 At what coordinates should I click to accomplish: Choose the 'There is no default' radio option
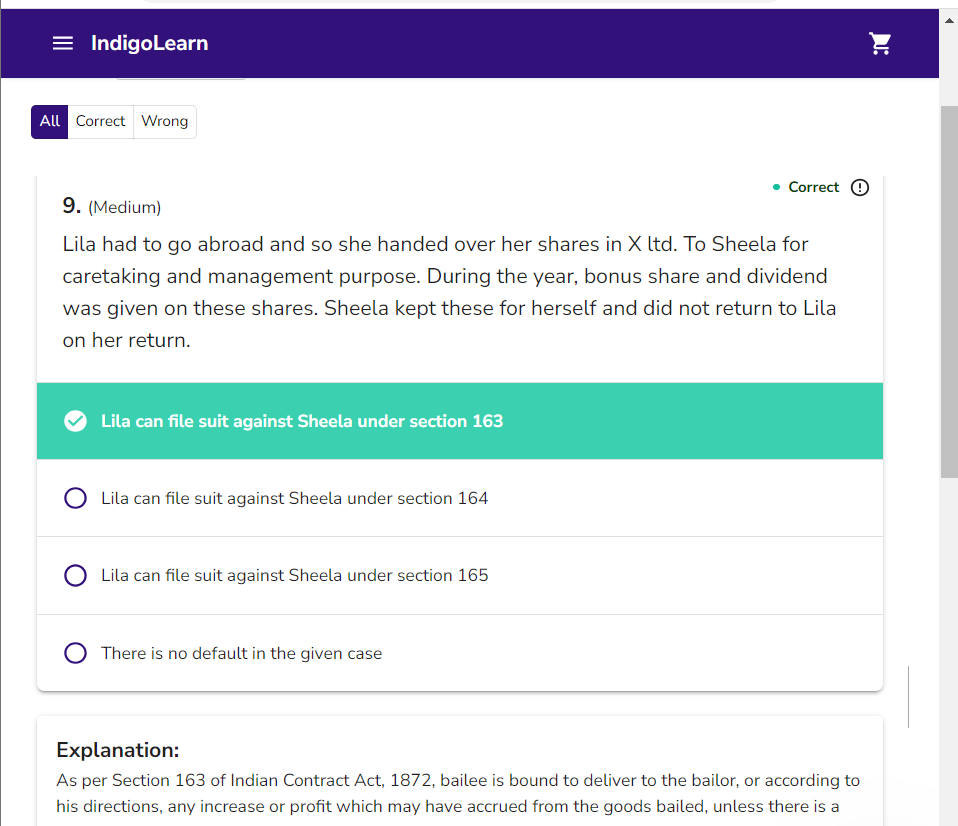tap(75, 654)
